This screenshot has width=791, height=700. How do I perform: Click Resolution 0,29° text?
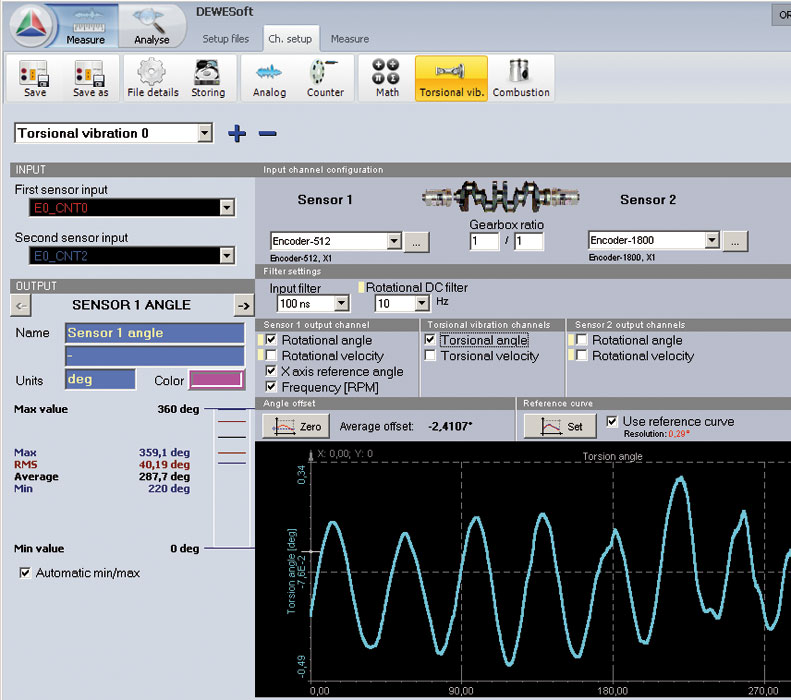pos(656,434)
